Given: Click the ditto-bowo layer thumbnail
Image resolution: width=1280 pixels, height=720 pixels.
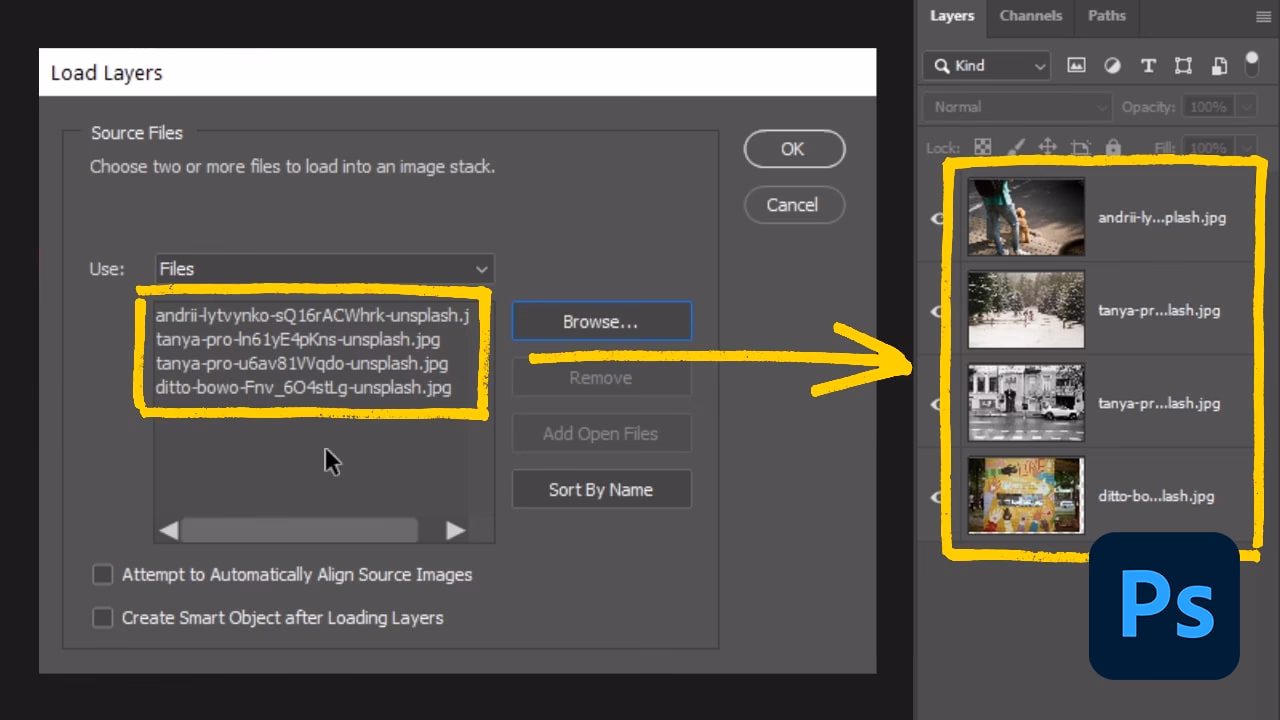Looking at the screenshot, I should [1025, 495].
